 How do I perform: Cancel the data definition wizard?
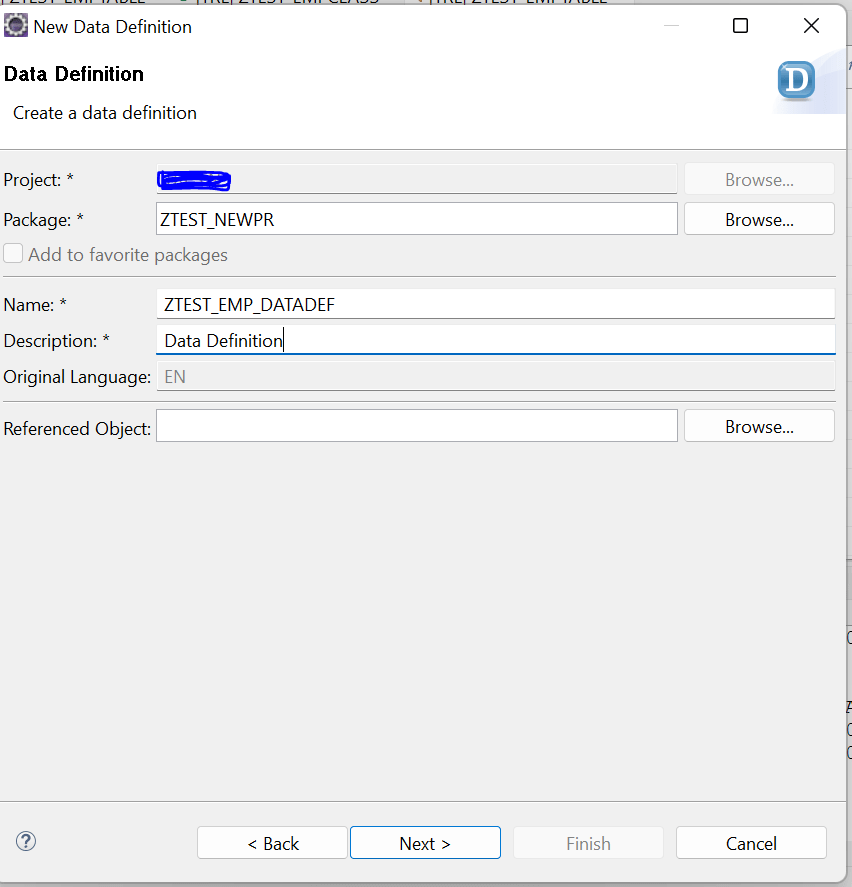[x=751, y=843]
